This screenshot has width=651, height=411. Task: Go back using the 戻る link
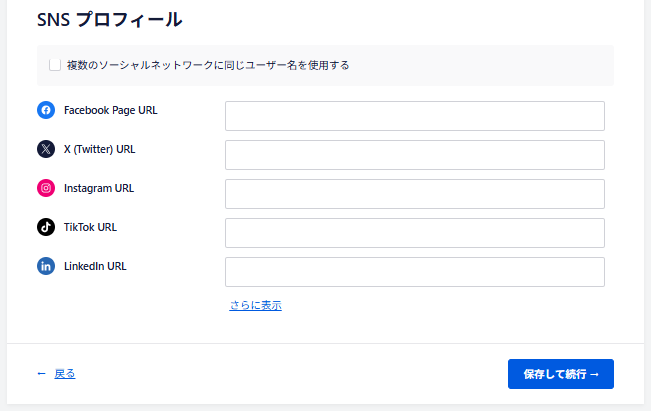click(64, 374)
